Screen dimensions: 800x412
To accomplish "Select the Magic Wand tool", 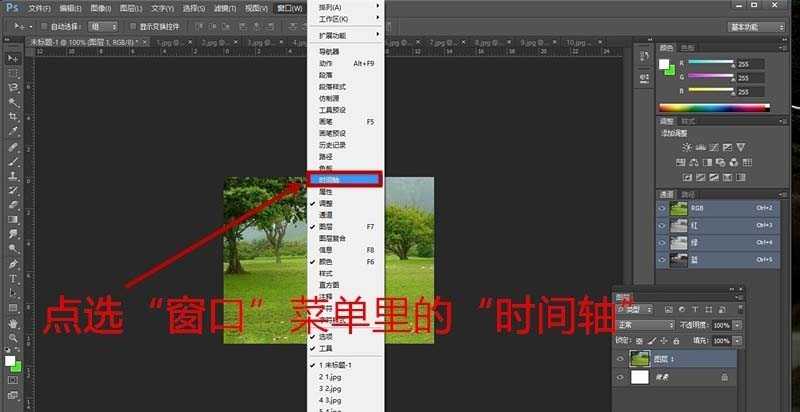I will pyautogui.click(x=13, y=102).
